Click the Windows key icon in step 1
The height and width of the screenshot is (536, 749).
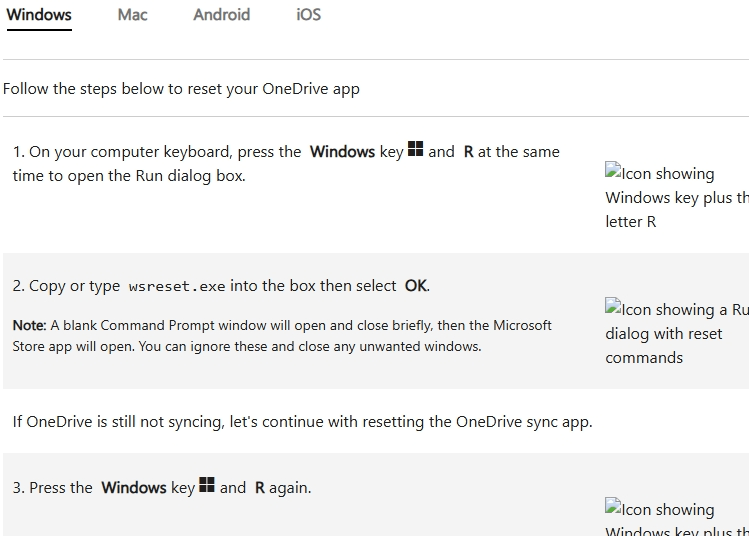point(416,149)
